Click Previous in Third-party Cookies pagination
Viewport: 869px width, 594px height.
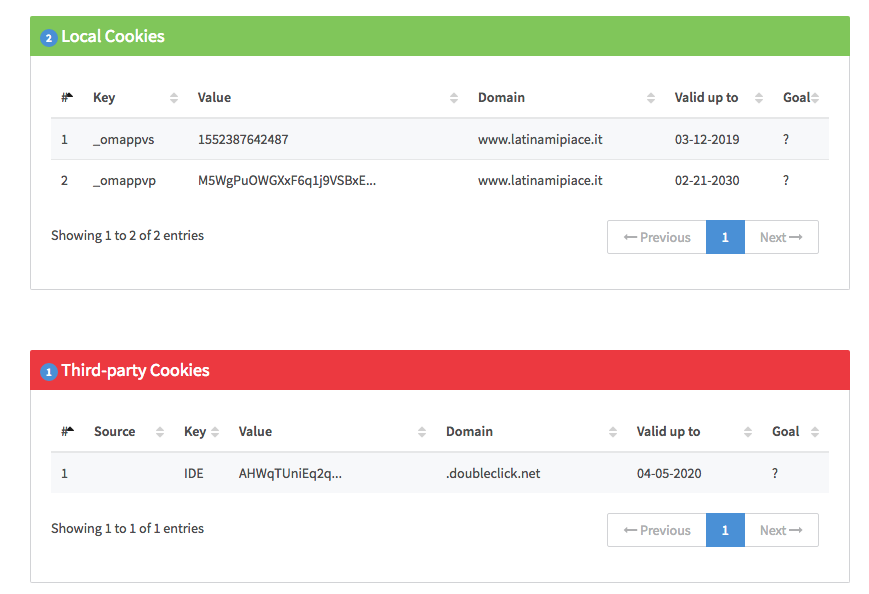657,530
